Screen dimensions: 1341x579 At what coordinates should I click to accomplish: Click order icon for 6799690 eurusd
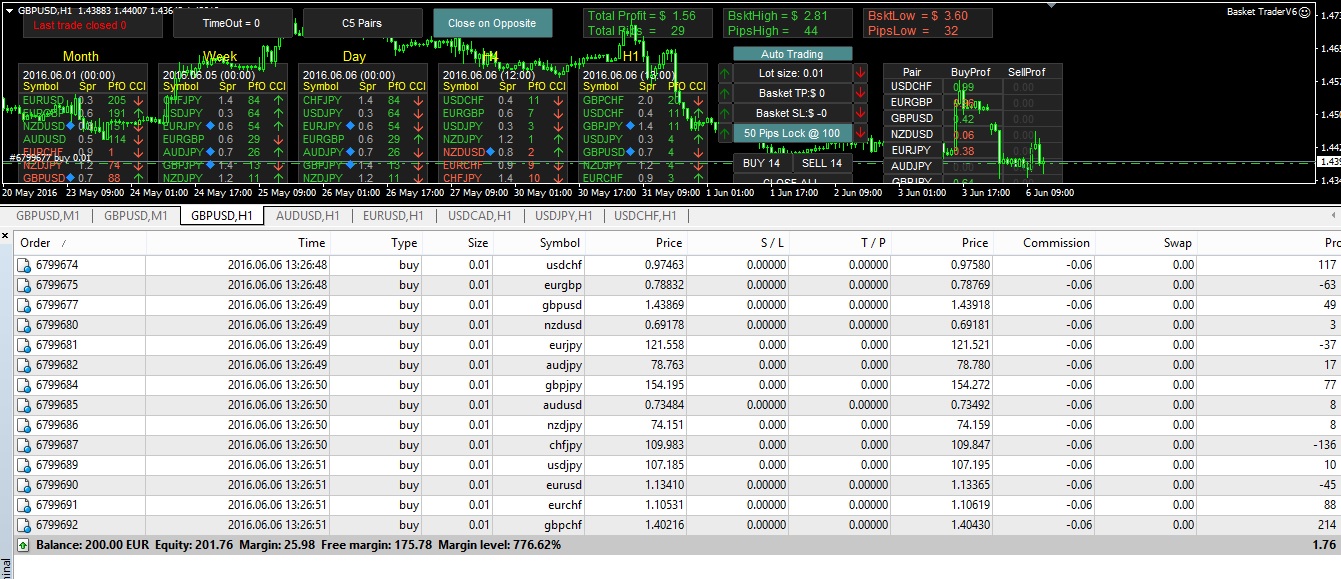(24, 485)
